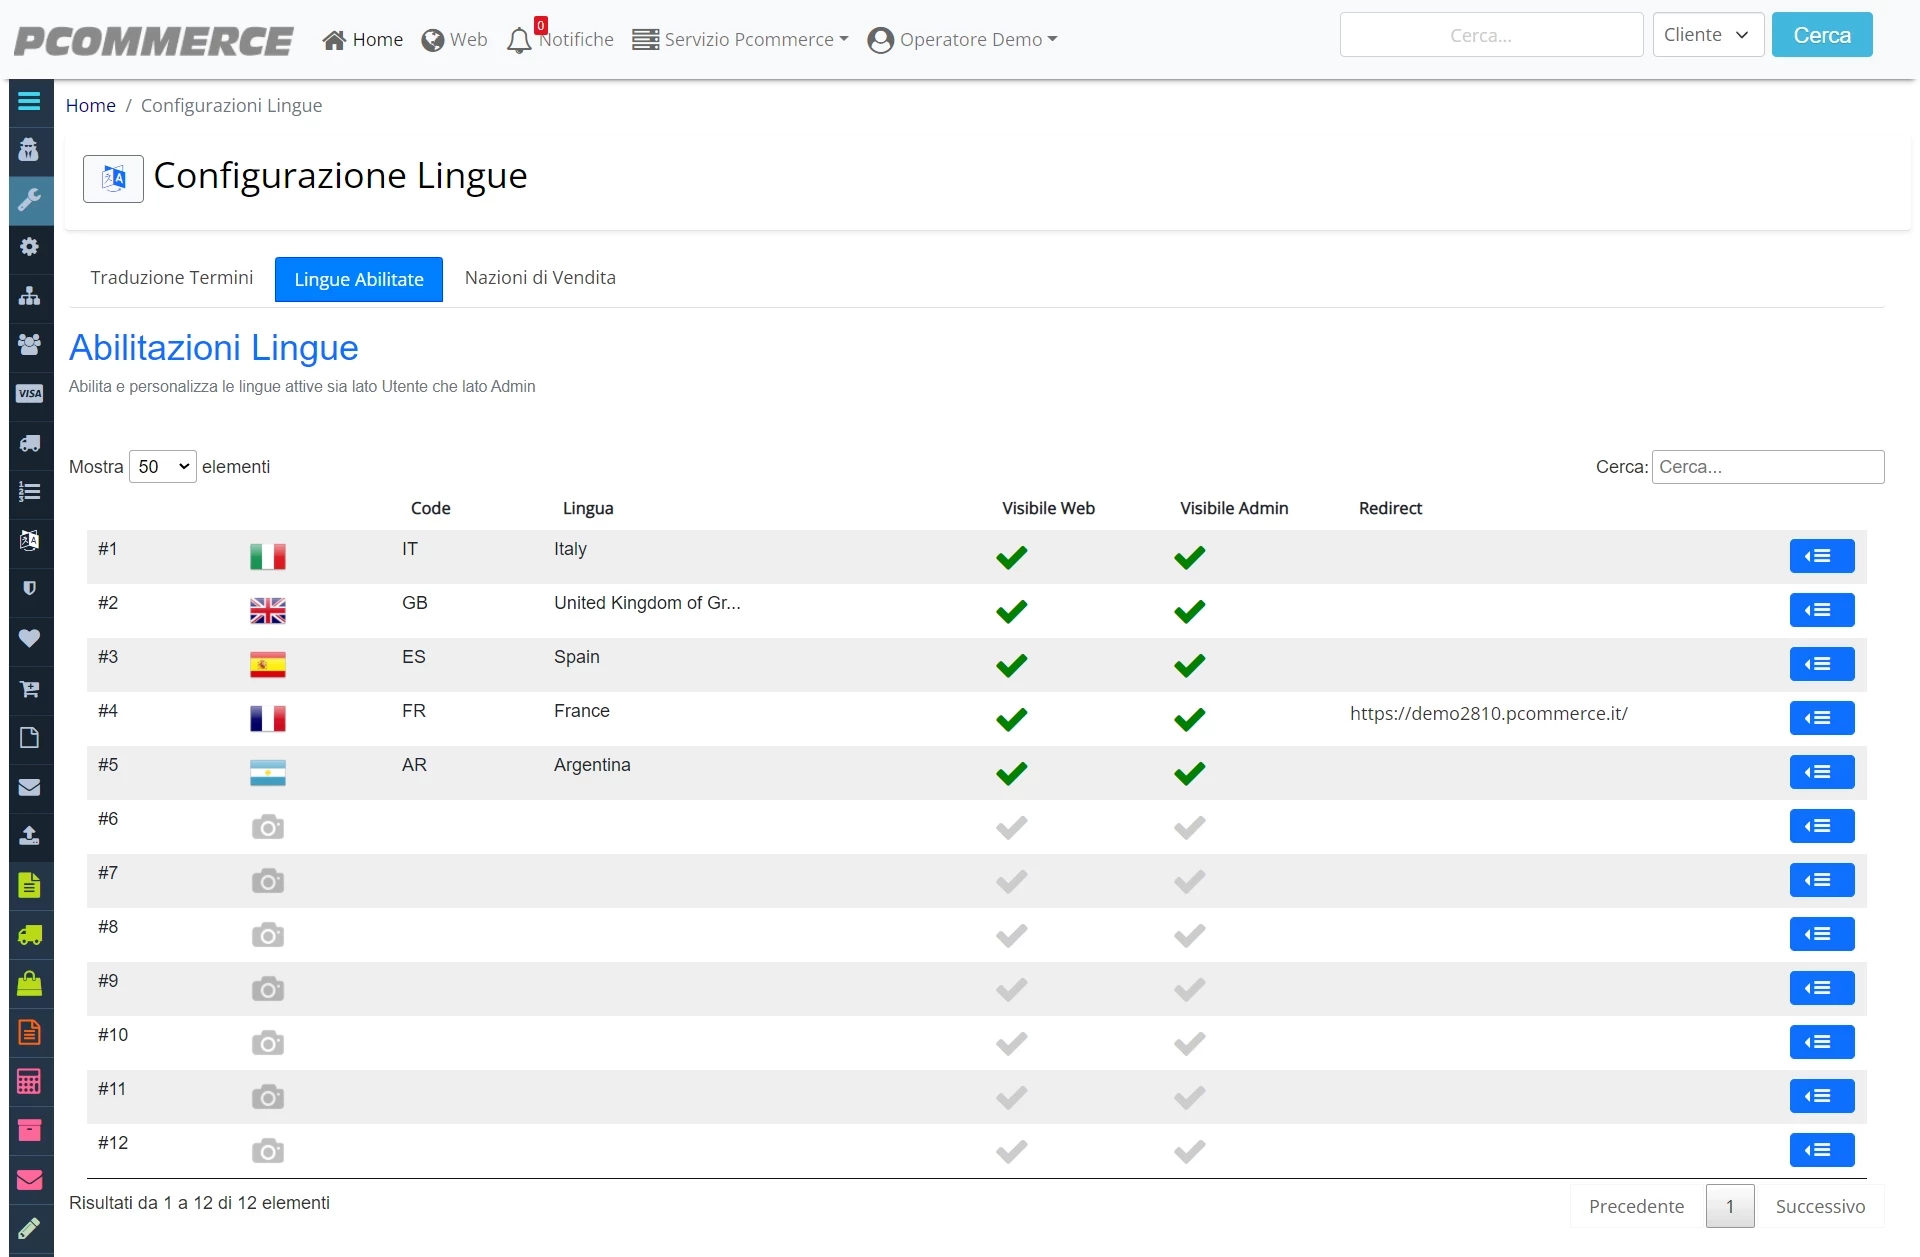Viewport: 1920px width, 1257px height.
Task: Focus the top header Cerca search field
Action: 1491,35
